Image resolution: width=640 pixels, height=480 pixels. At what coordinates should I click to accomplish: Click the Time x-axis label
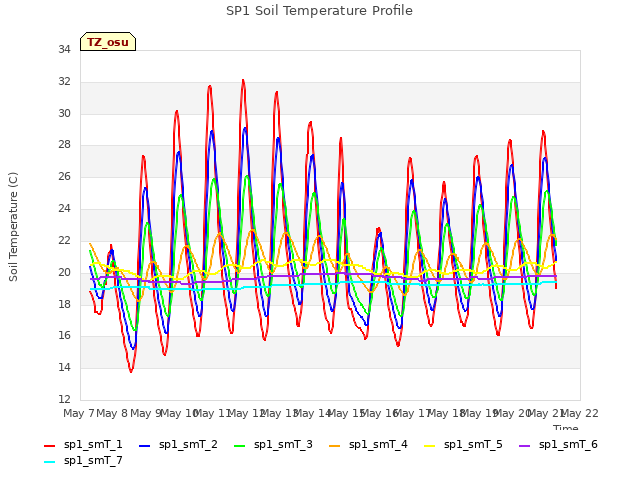[x=566, y=427]
